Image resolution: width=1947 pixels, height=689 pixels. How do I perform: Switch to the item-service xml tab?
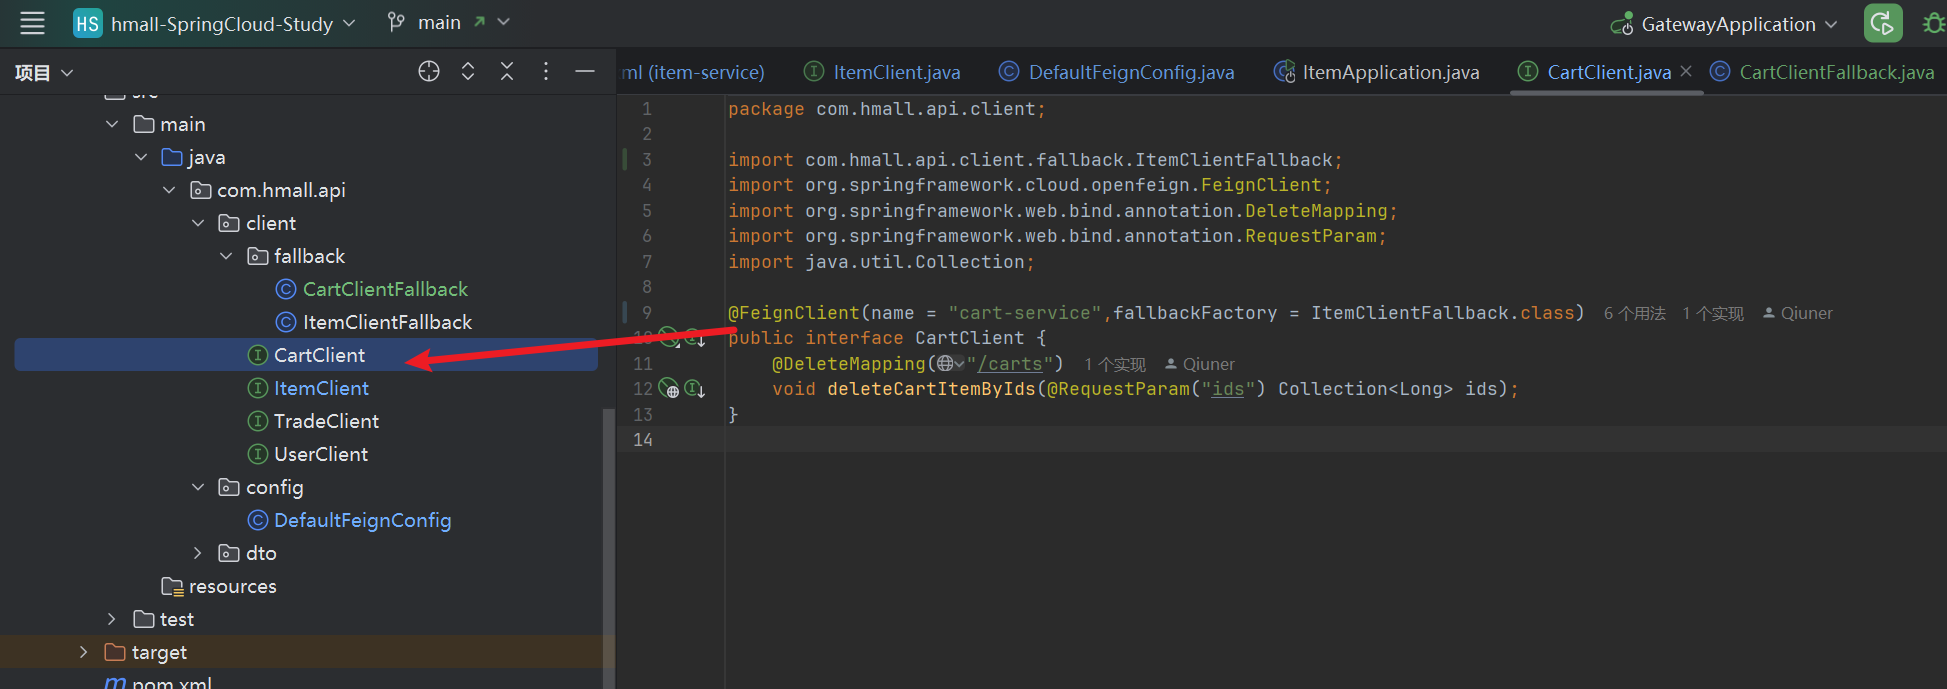pos(692,72)
